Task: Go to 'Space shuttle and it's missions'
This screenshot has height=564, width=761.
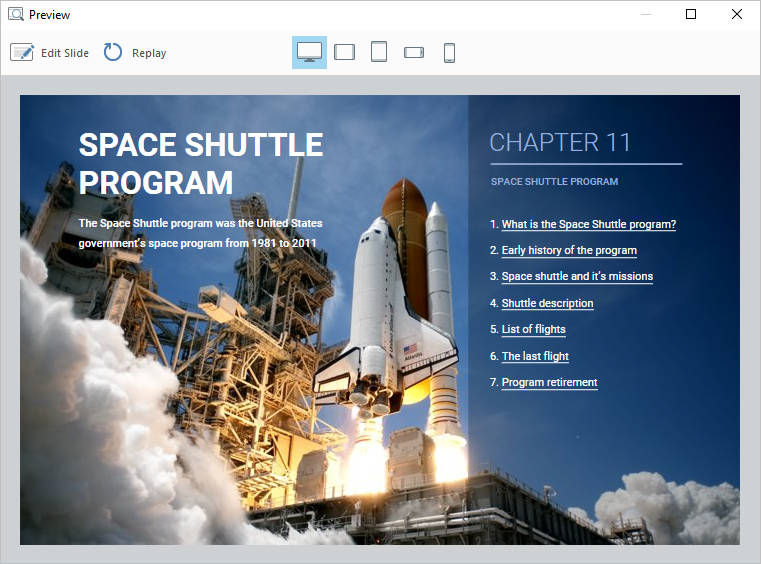Action: coord(576,276)
